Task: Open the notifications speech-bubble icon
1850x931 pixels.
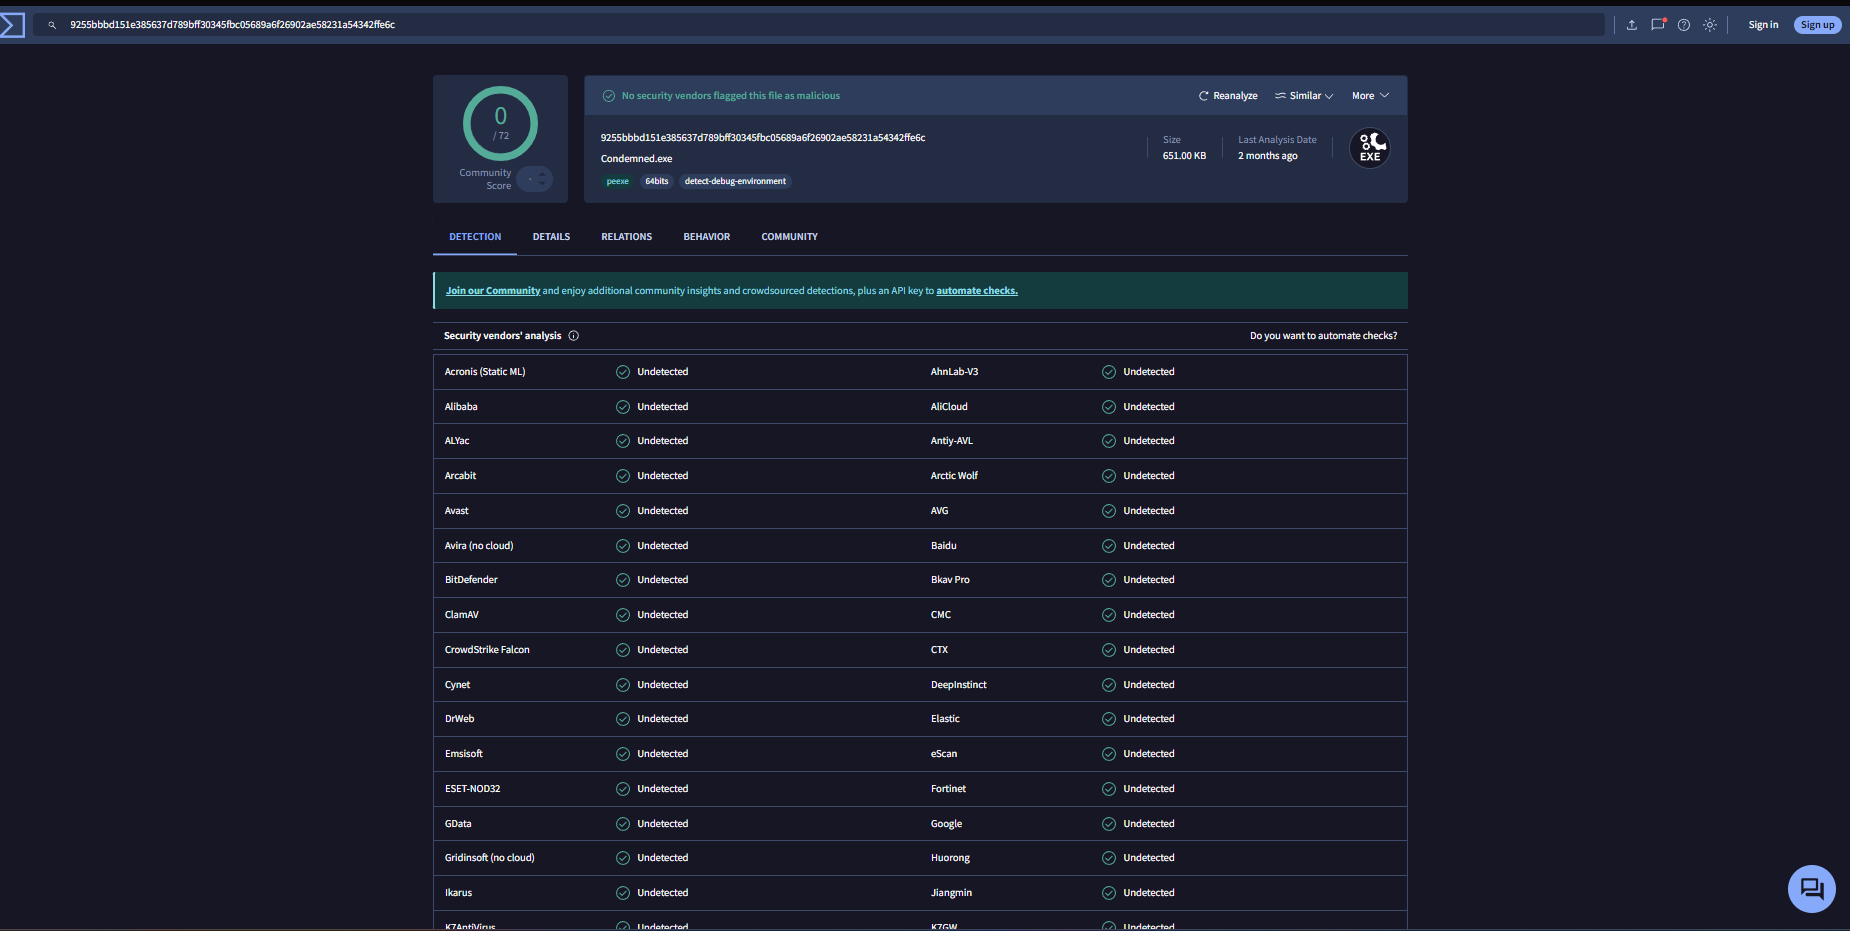Action: (1658, 25)
